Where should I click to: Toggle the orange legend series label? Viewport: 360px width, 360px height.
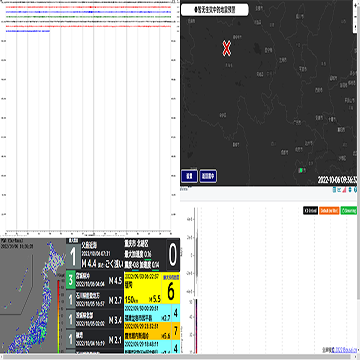pos(329,211)
